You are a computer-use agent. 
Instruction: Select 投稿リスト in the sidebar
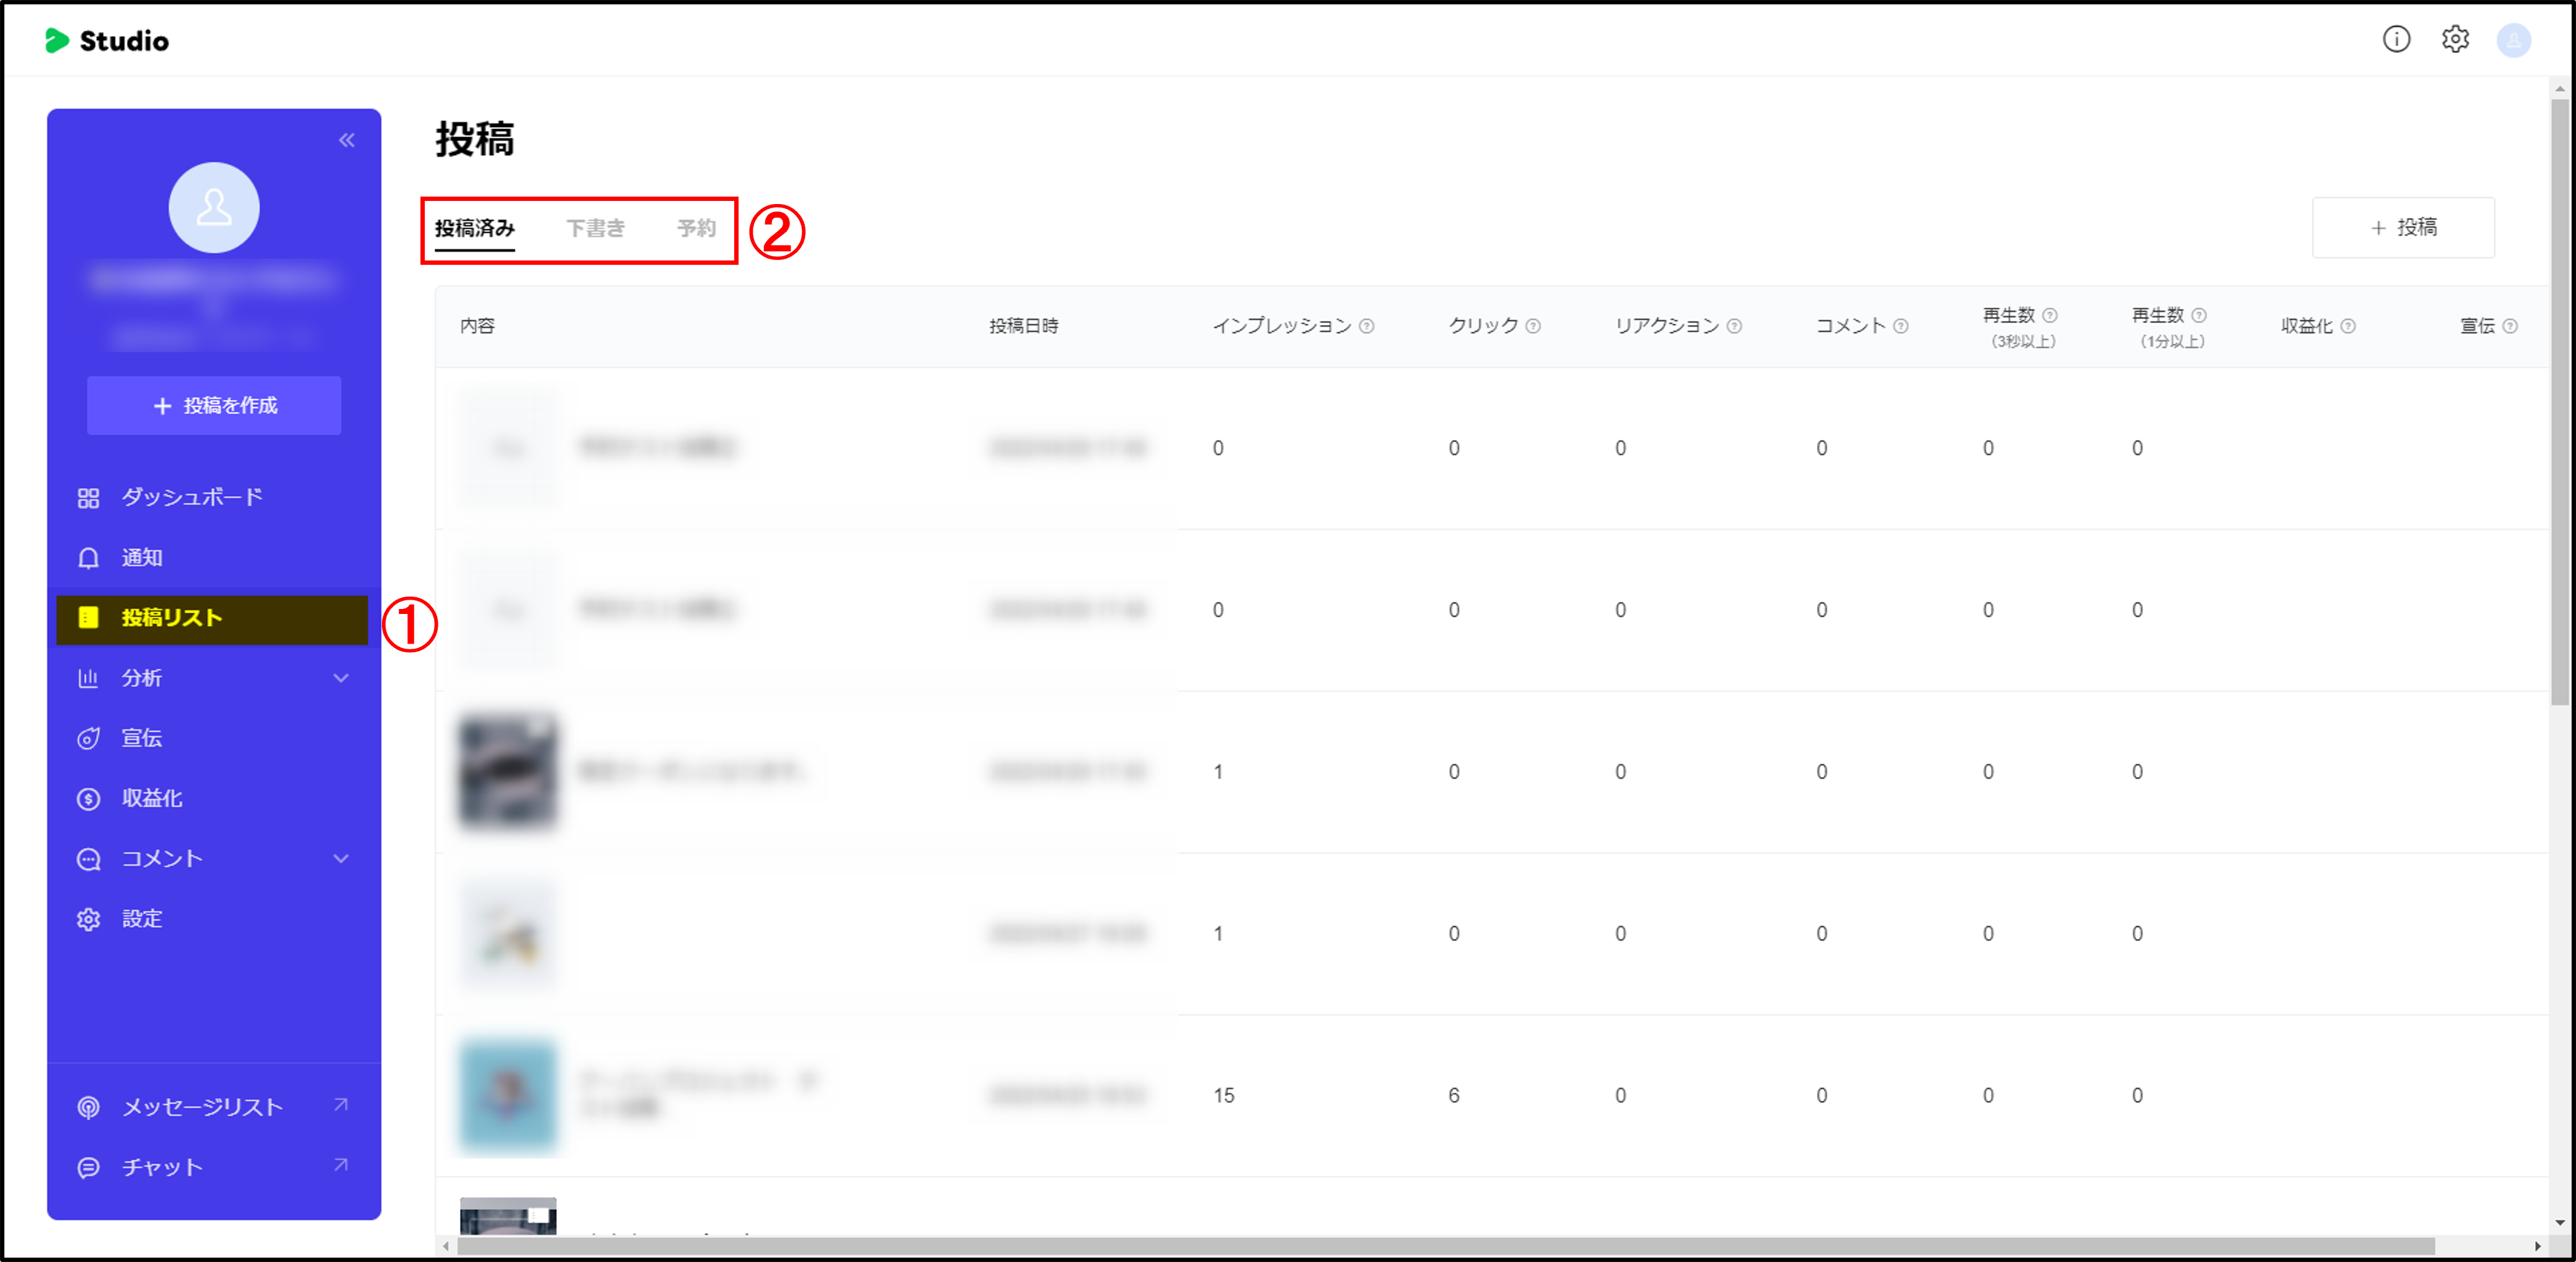213,619
